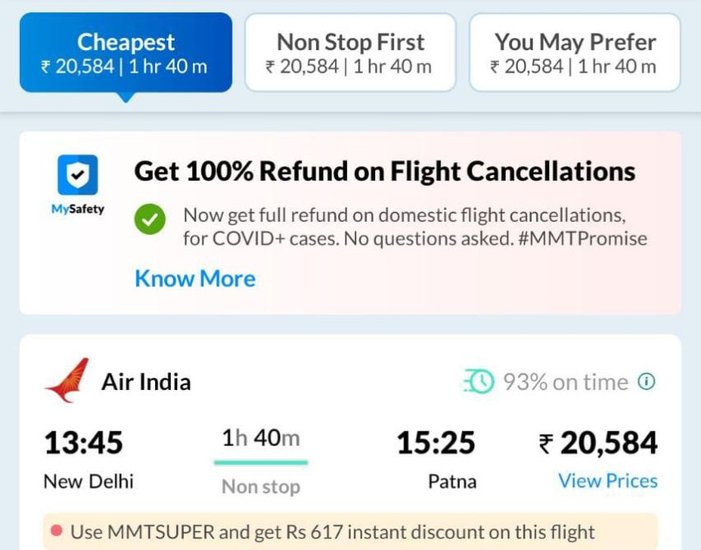Select the Cheapest sort tab
Image resolution: width=701 pixels, height=550 pixels.
(126, 53)
